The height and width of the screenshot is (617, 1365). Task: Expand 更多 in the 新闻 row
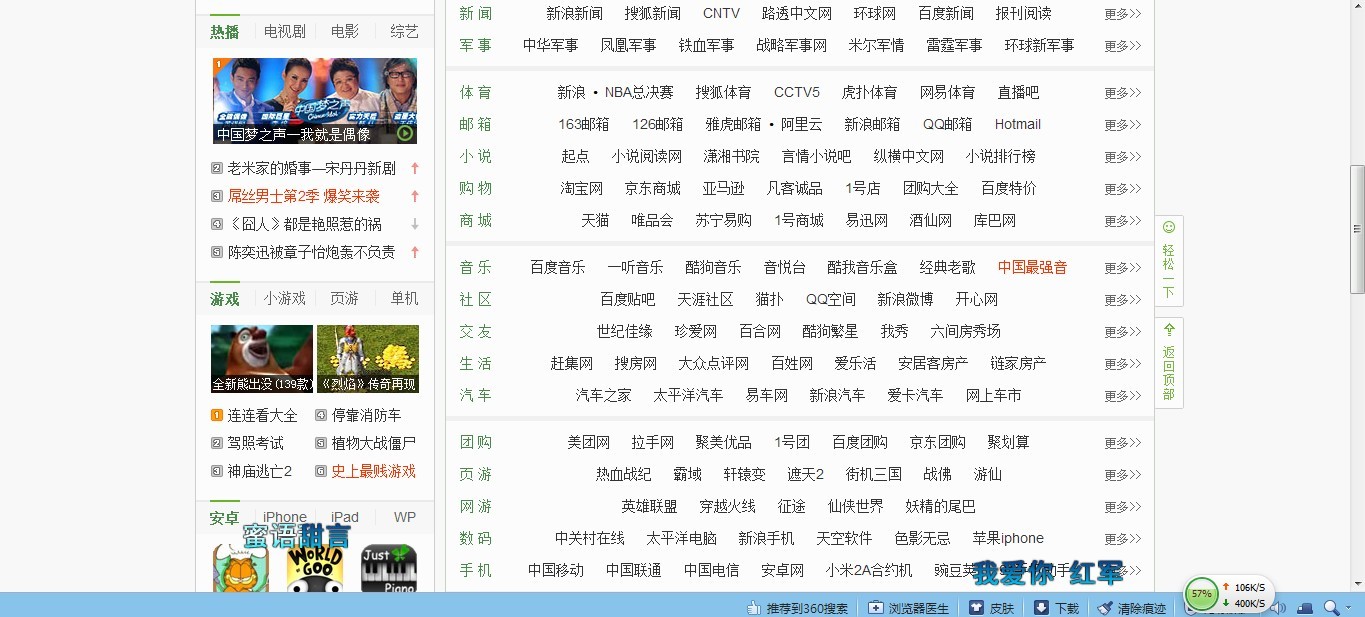coord(1123,14)
